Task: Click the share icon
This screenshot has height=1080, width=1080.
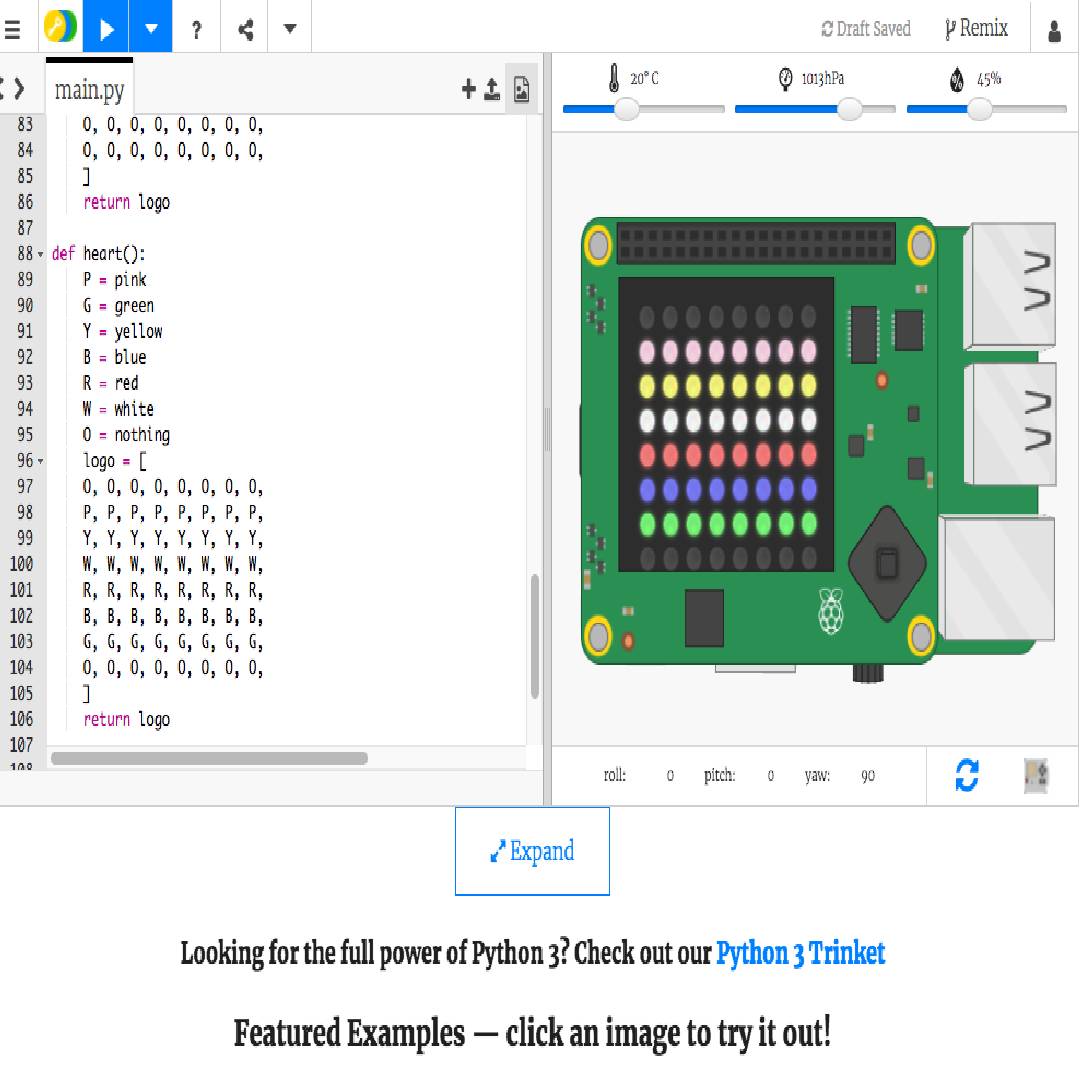Action: pyautogui.click(x=245, y=29)
